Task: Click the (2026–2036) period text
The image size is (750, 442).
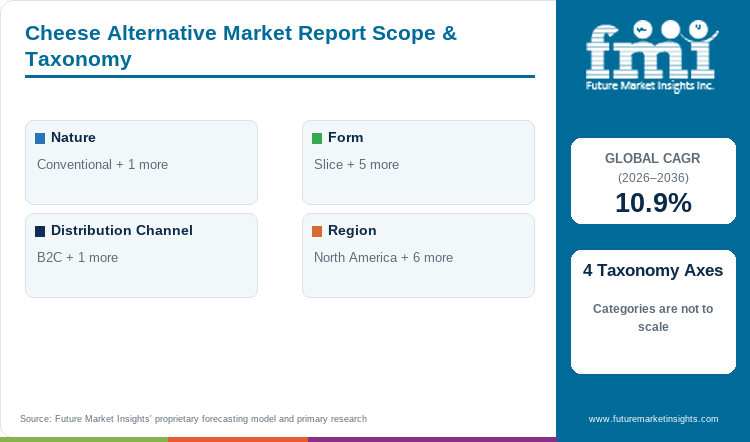Action: click(x=653, y=178)
